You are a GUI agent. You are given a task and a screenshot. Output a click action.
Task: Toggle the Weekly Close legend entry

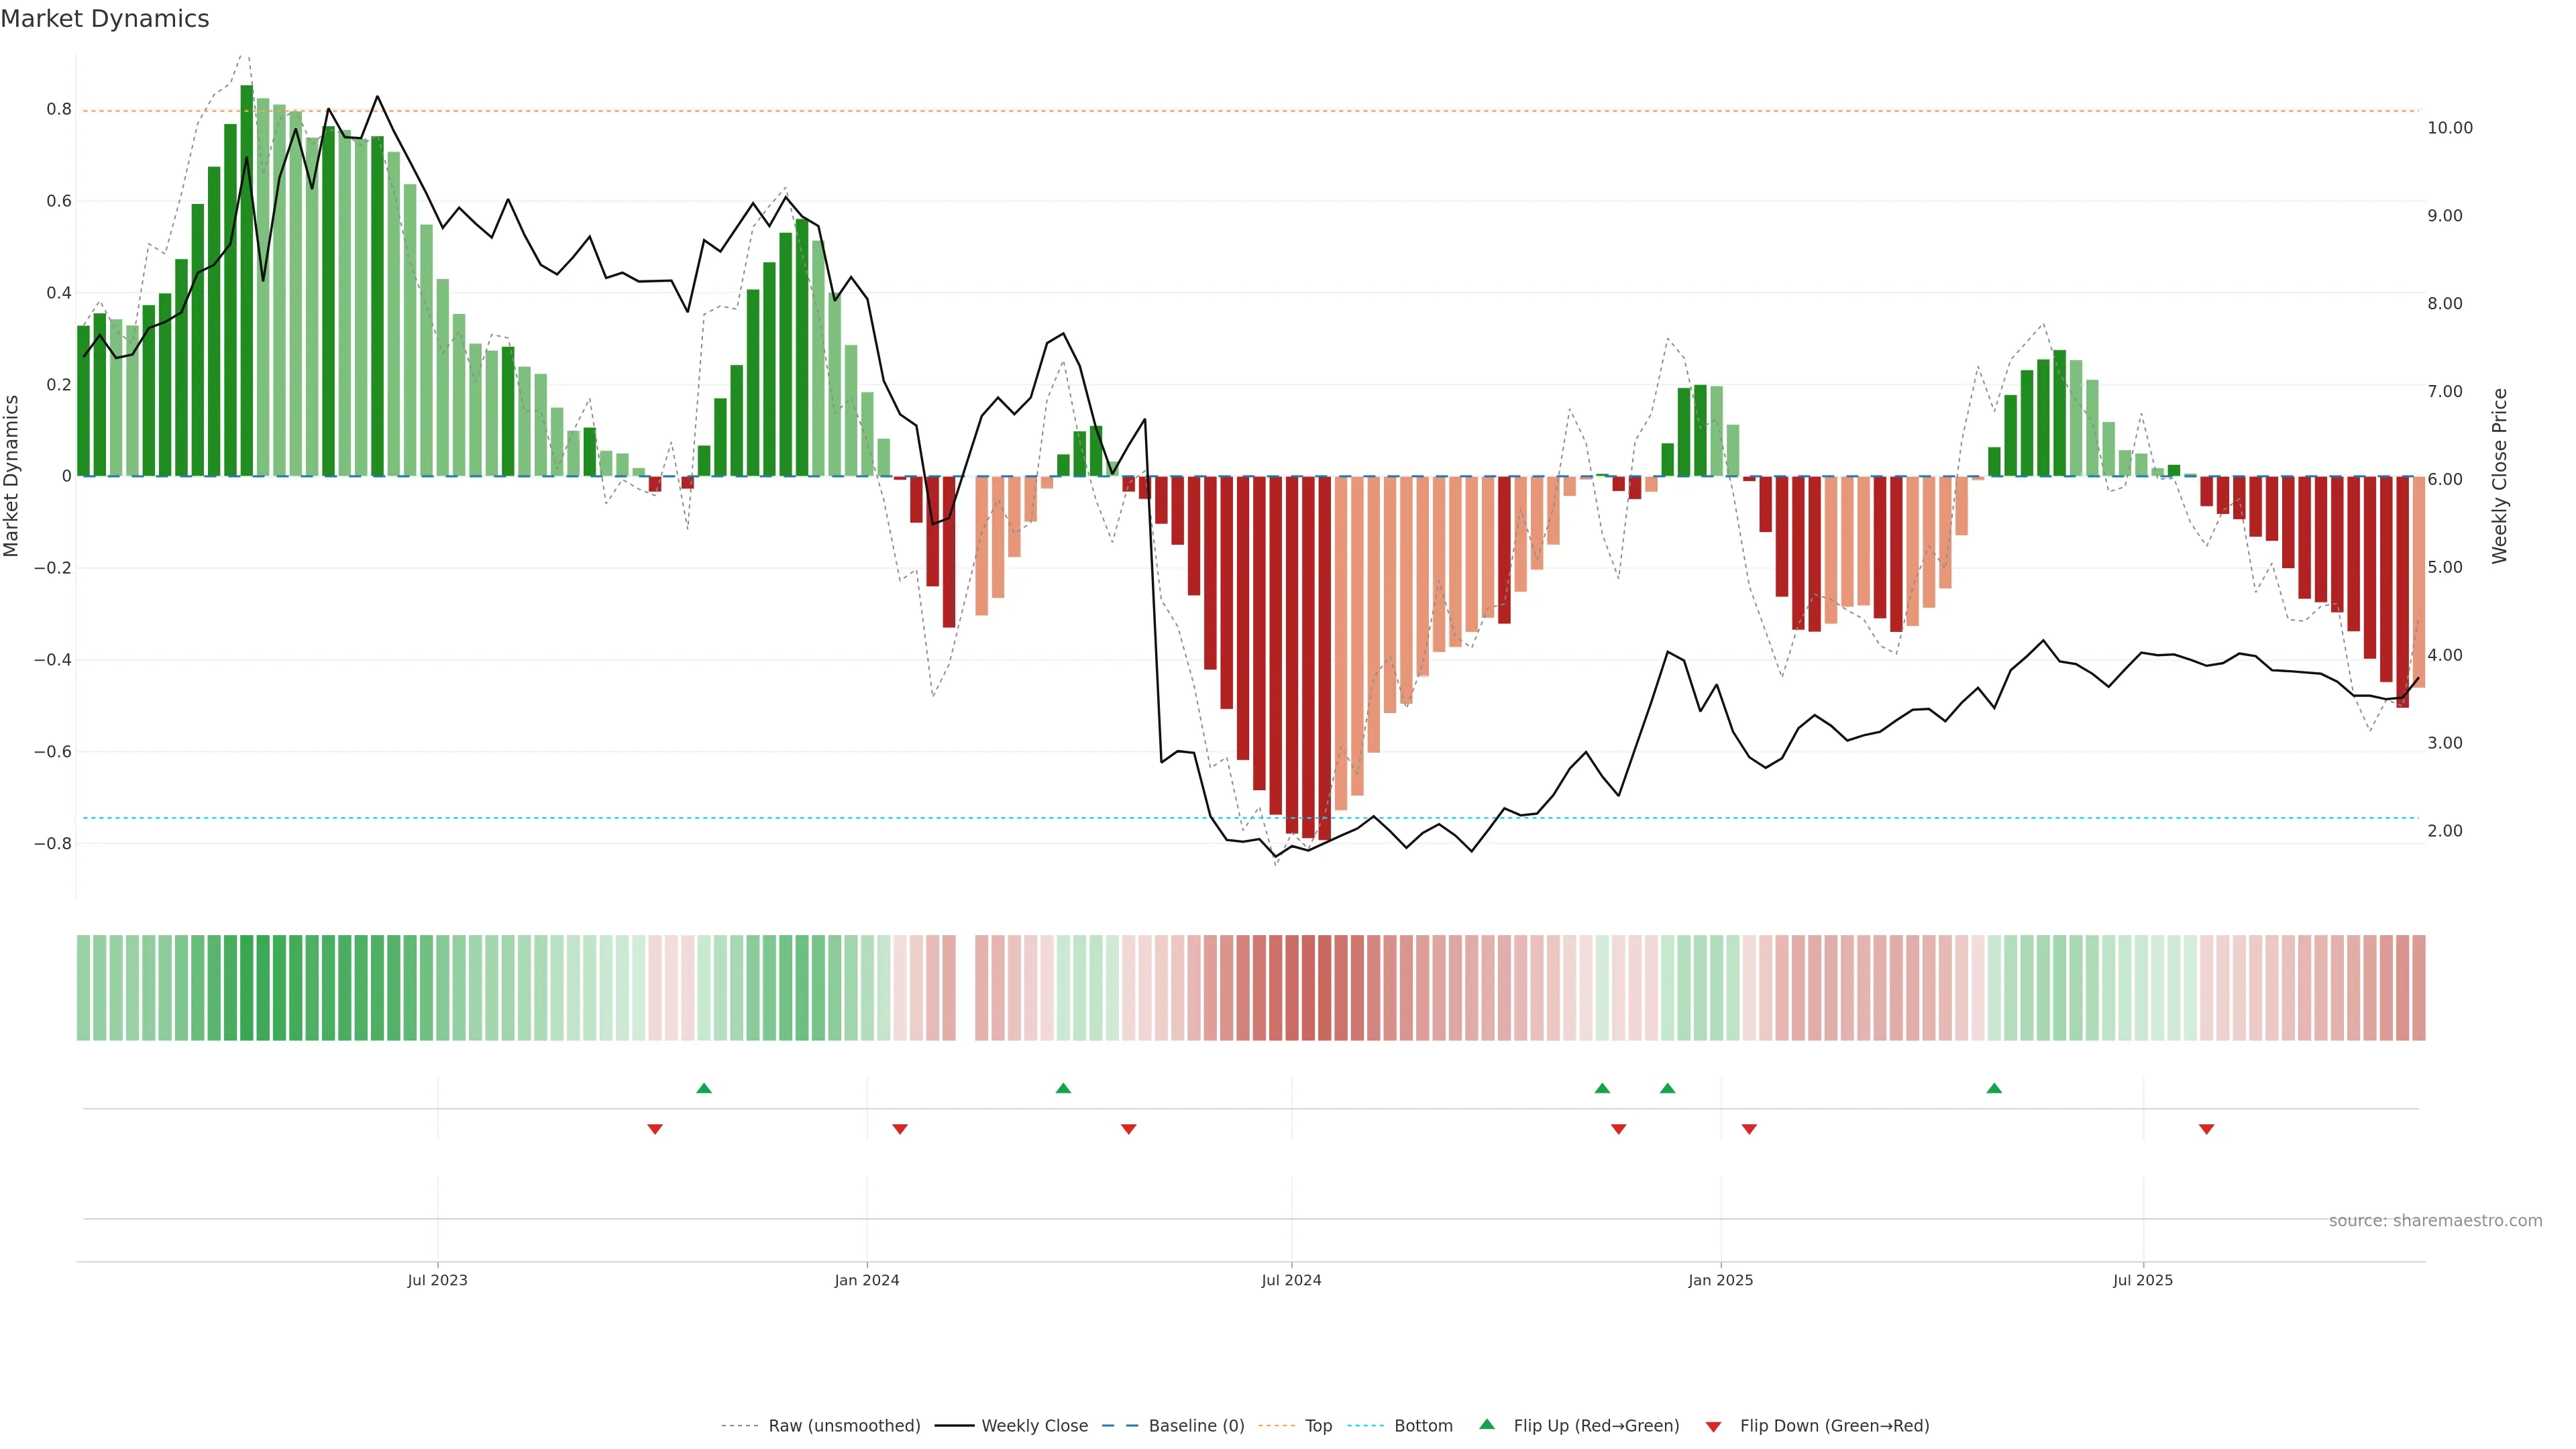coord(1034,1426)
